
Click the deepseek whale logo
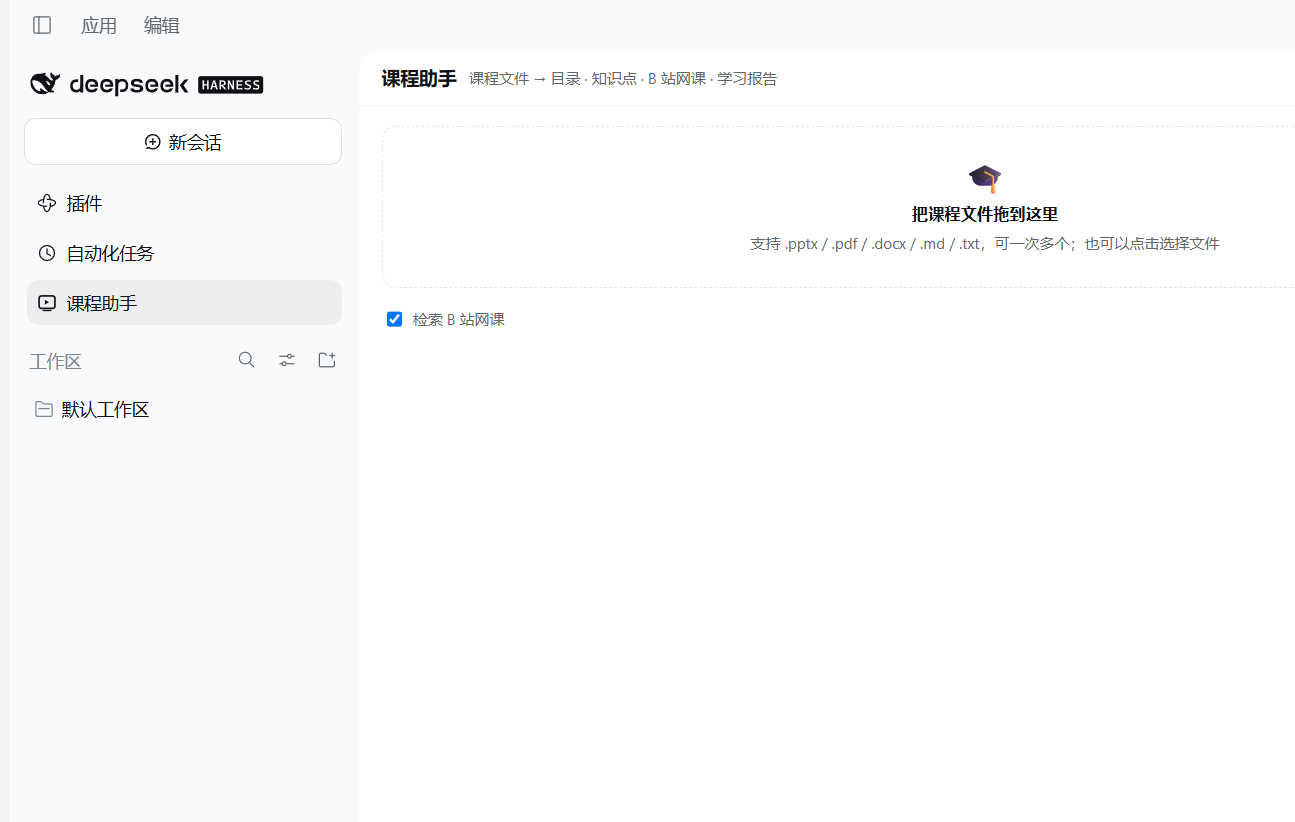(x=45, y=84)
